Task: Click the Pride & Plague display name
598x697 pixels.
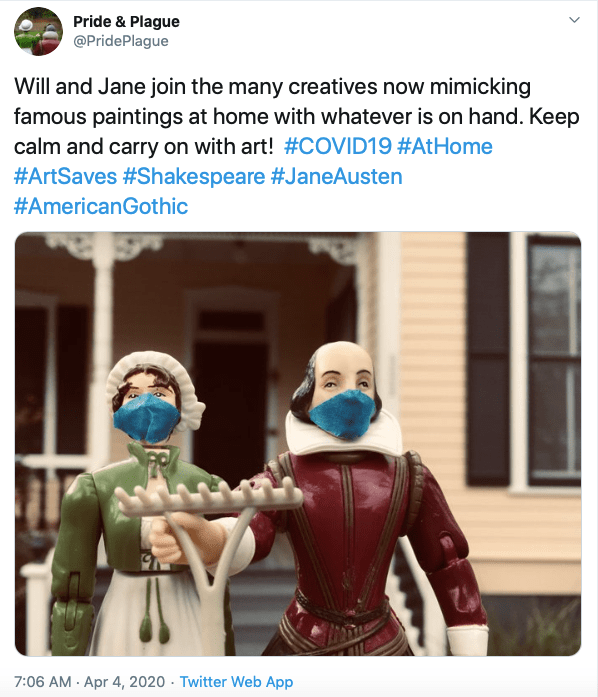Action: coord(126,21)
